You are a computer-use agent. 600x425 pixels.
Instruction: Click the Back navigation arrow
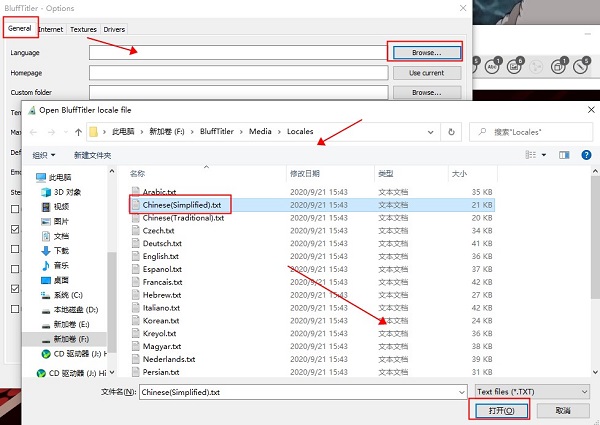tap(35, 131)
